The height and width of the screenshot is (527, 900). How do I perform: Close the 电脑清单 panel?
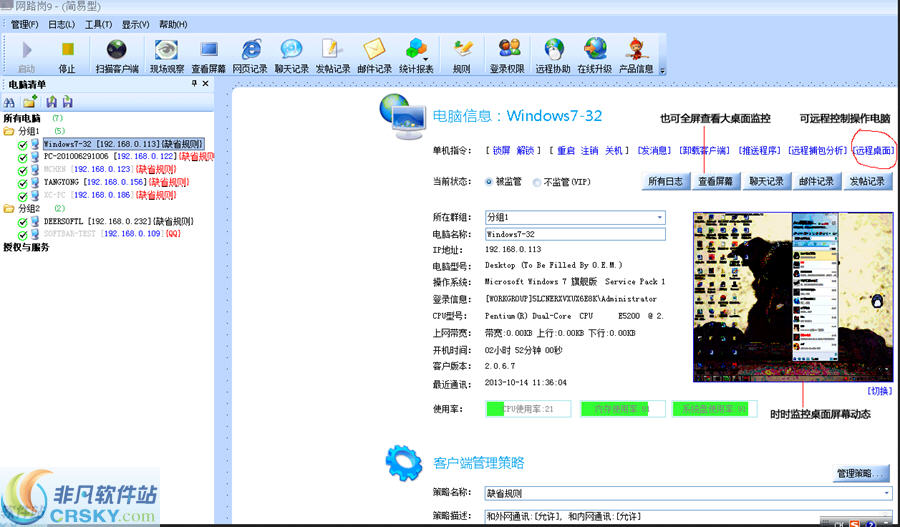[205, 84]
